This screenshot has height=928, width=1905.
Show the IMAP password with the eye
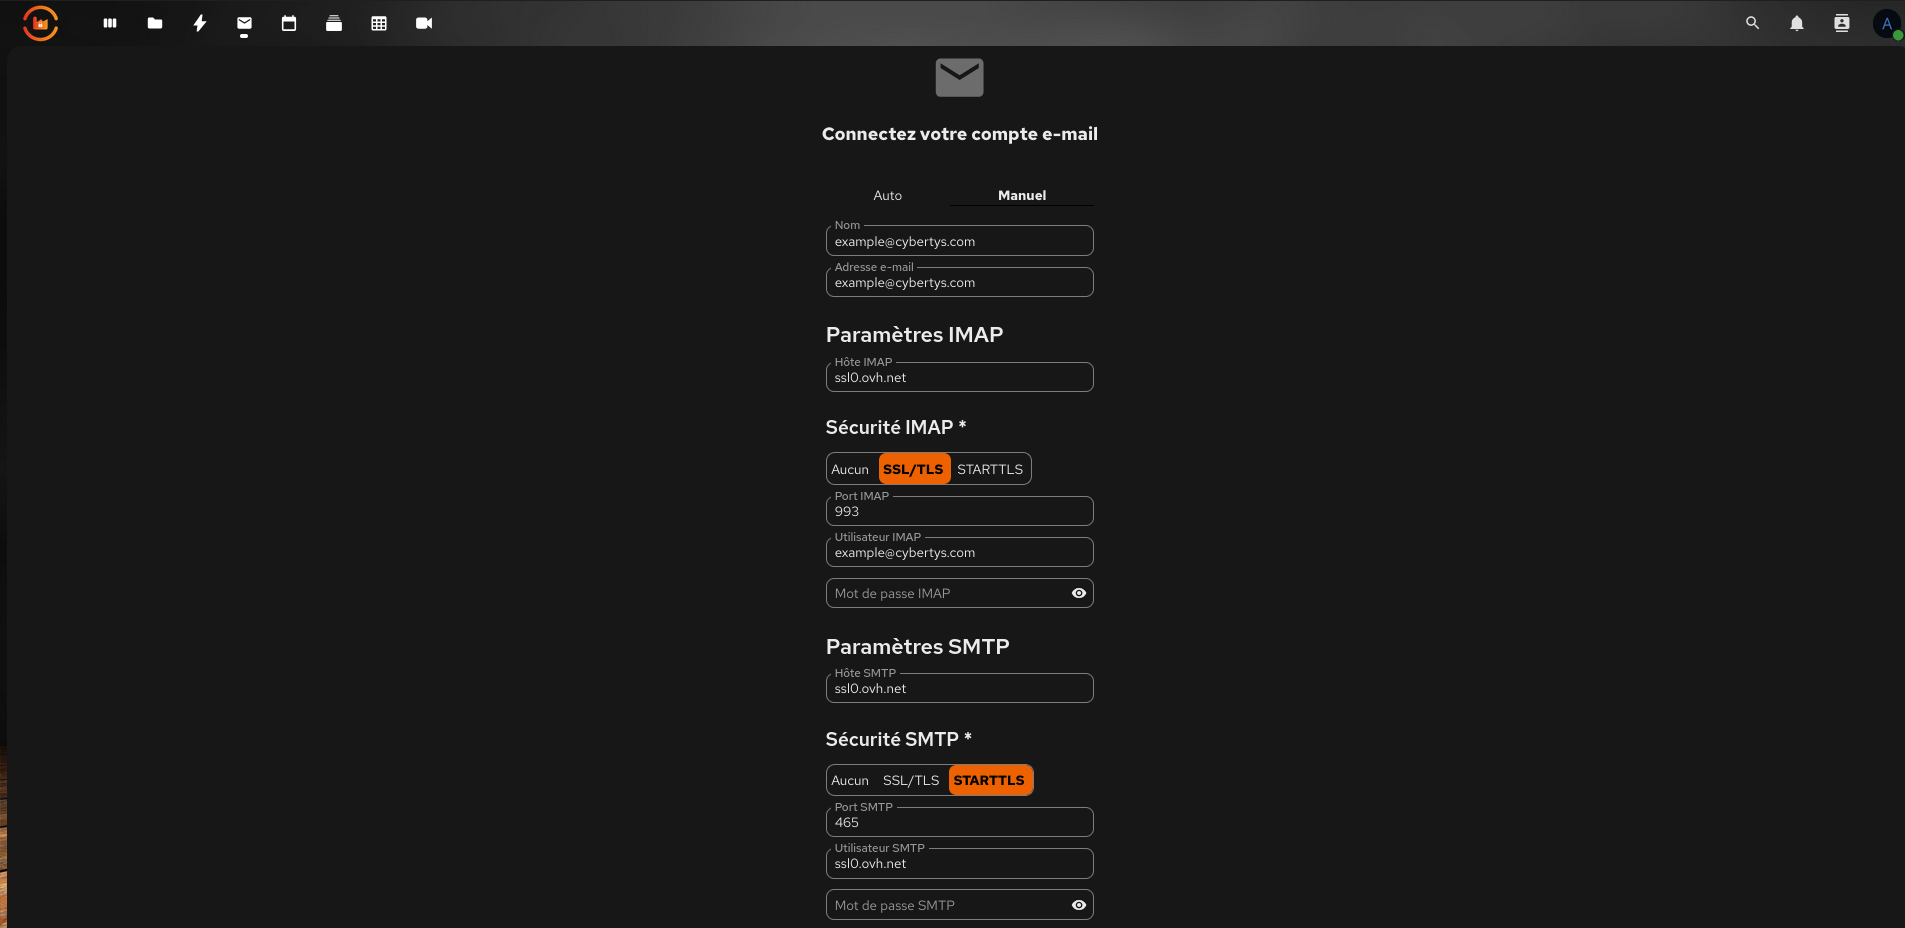(x=1078, y=593)
